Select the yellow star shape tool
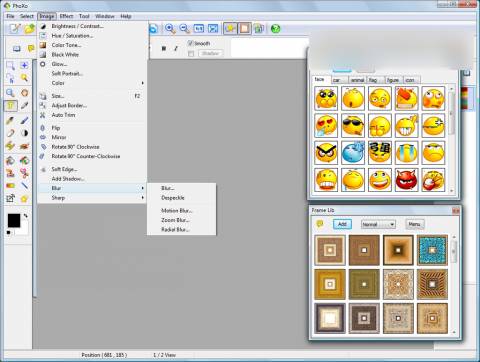The width and height of the screenshot is (480, 362). pyautogui.click(x=24, y=199)
